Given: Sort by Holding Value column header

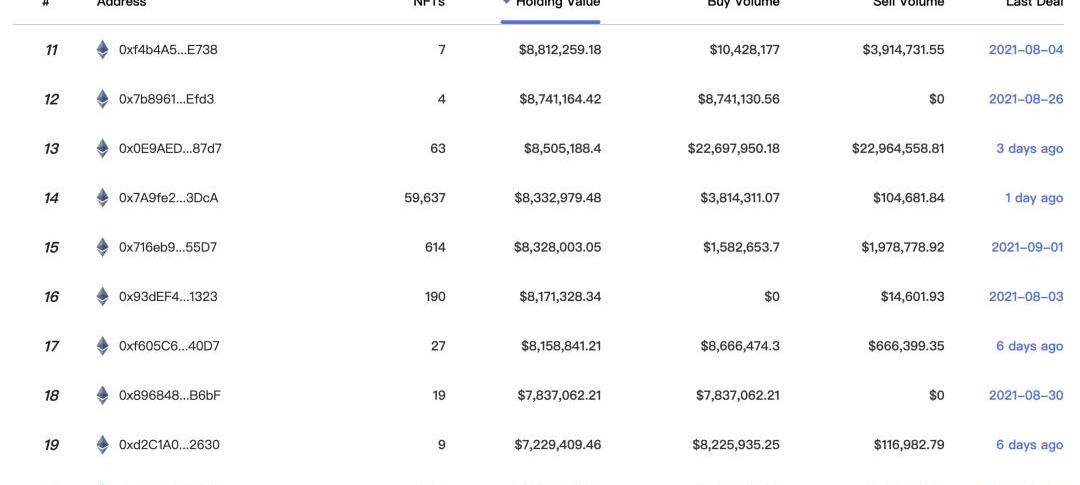Looking at the screenshot, I should click(x=558, y=3).
